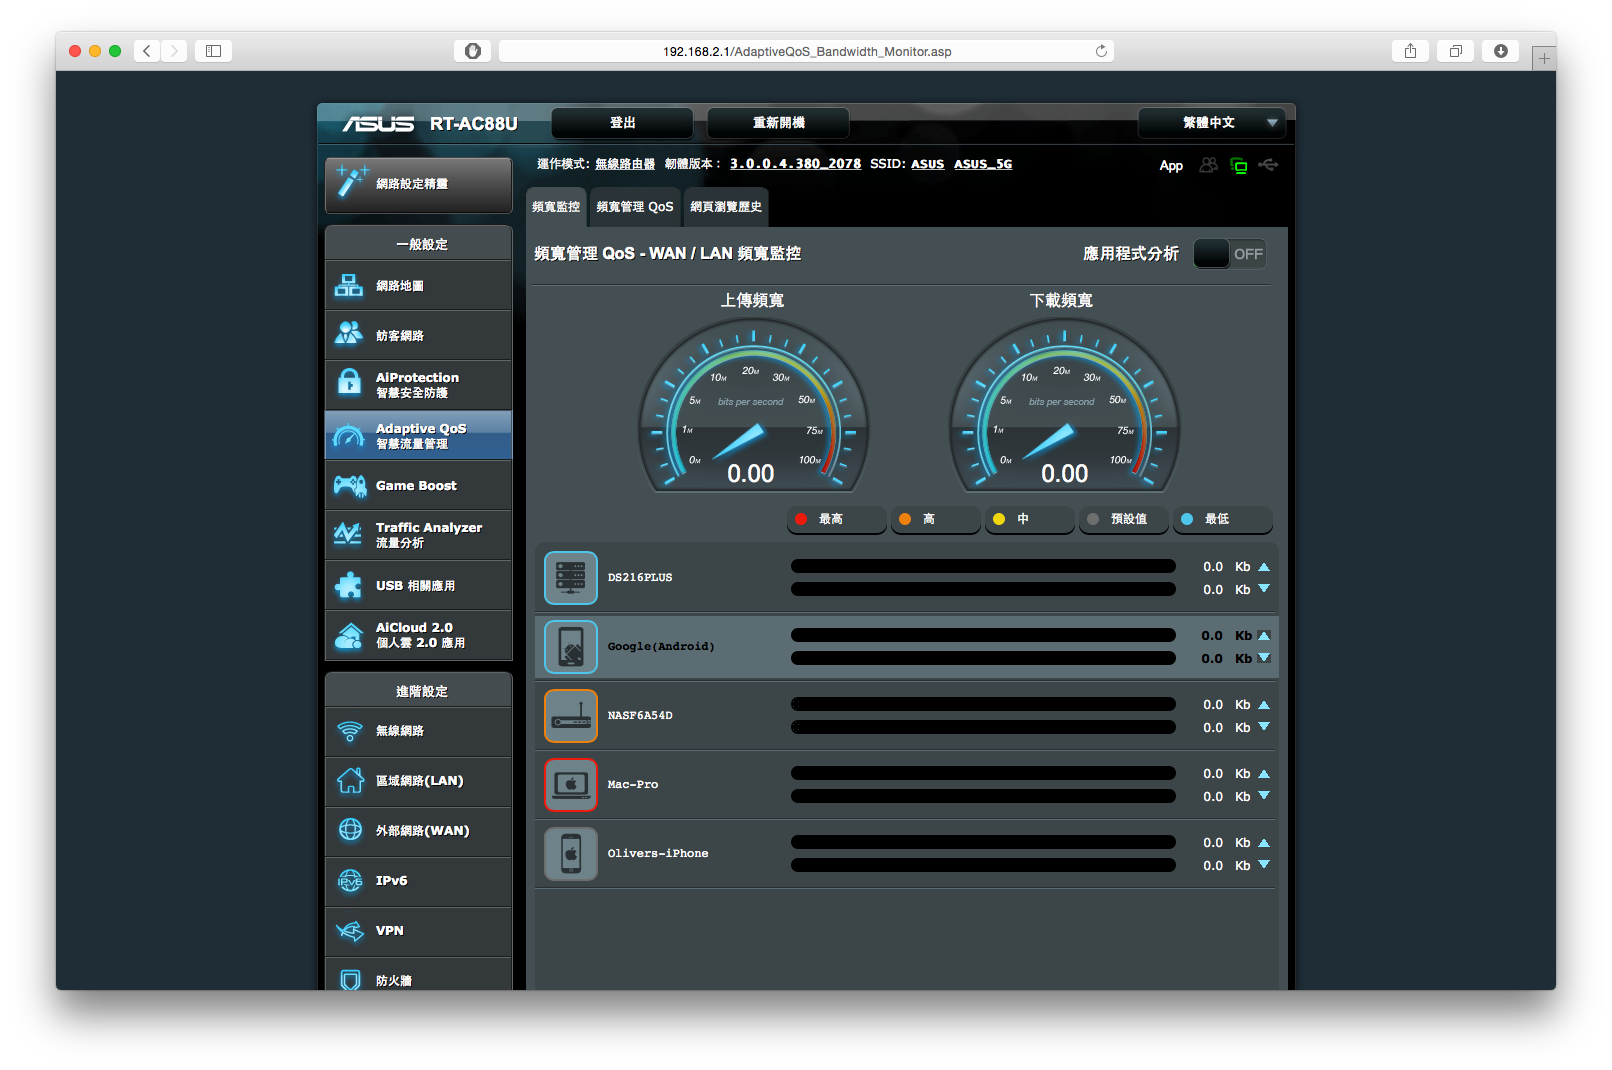Click the green network status icon in header
The image size is (1612, 1070).
point(1239,166)
